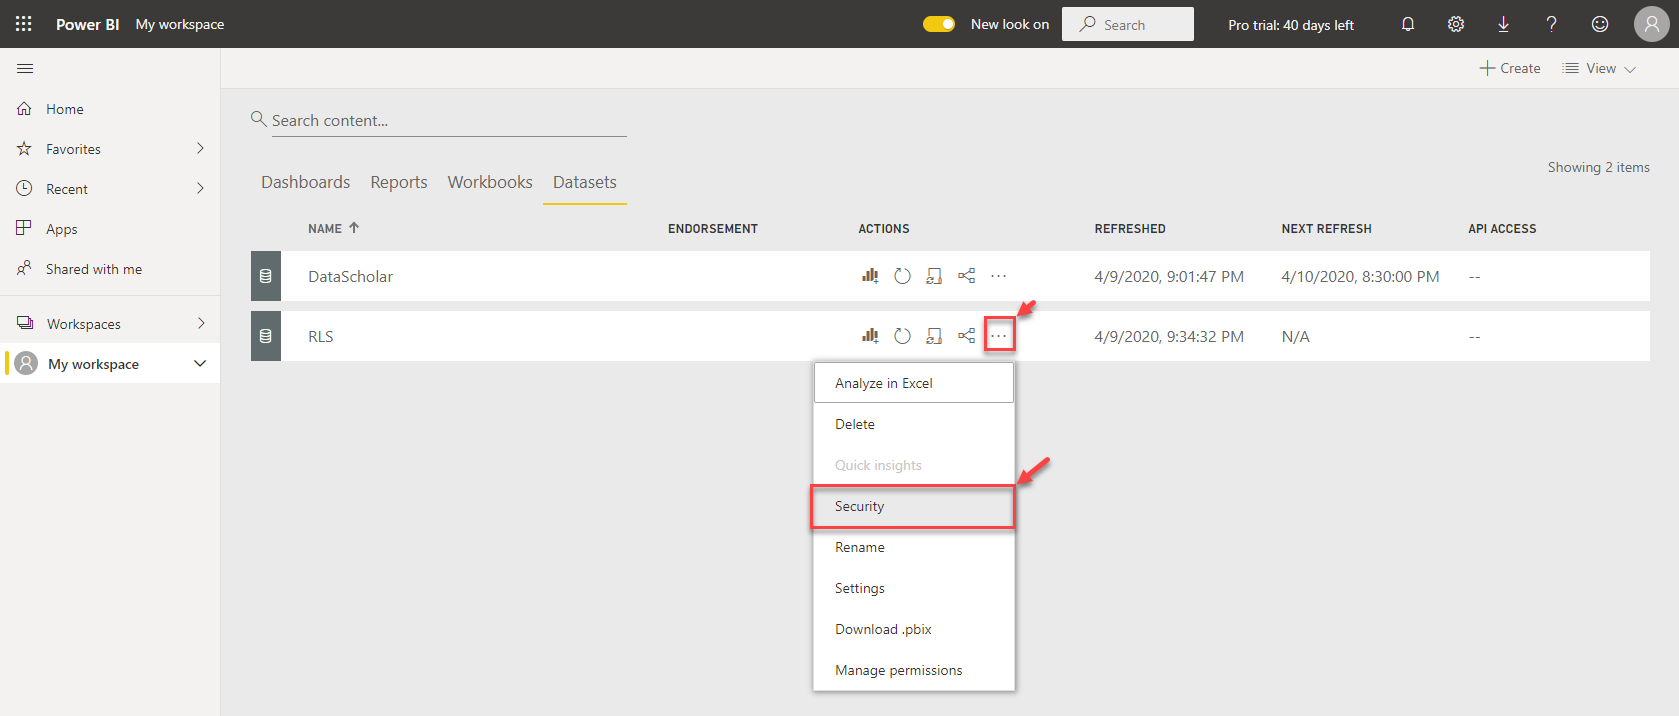Click the top Search box
Screen dimensions: 1679x716
click(1128, 24)
